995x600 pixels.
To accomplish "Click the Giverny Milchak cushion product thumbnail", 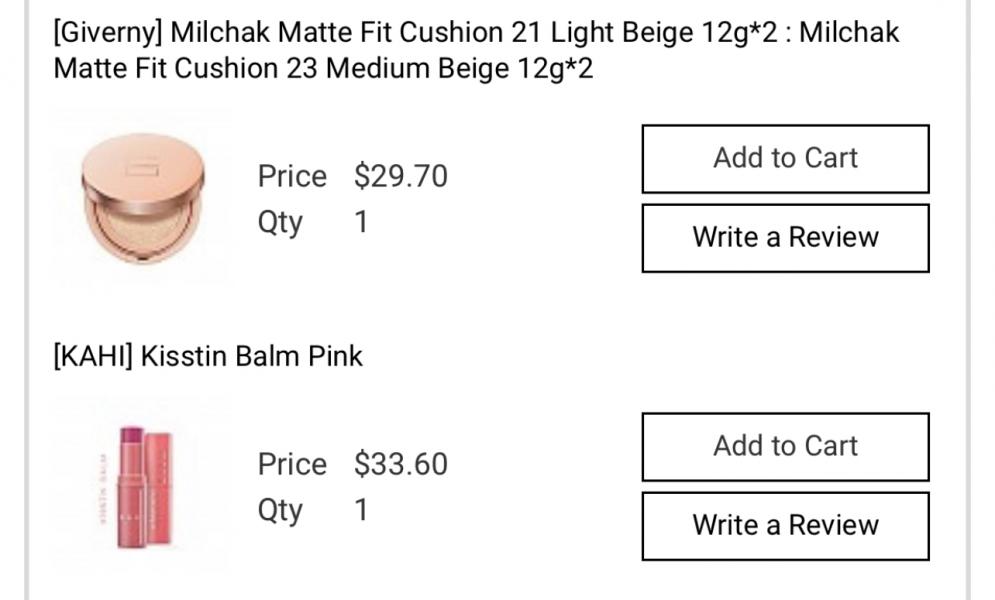I will pos(143,197).
